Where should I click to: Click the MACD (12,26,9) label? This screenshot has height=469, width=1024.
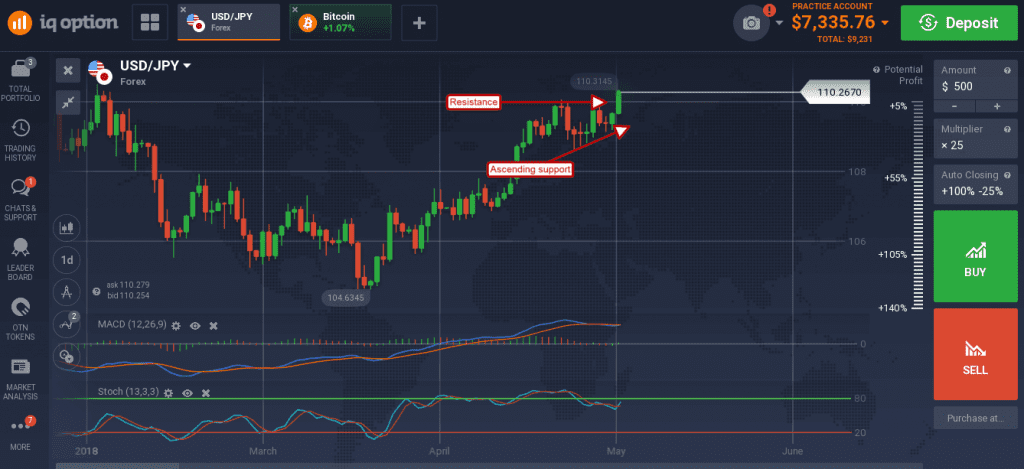tap(132, 325)
